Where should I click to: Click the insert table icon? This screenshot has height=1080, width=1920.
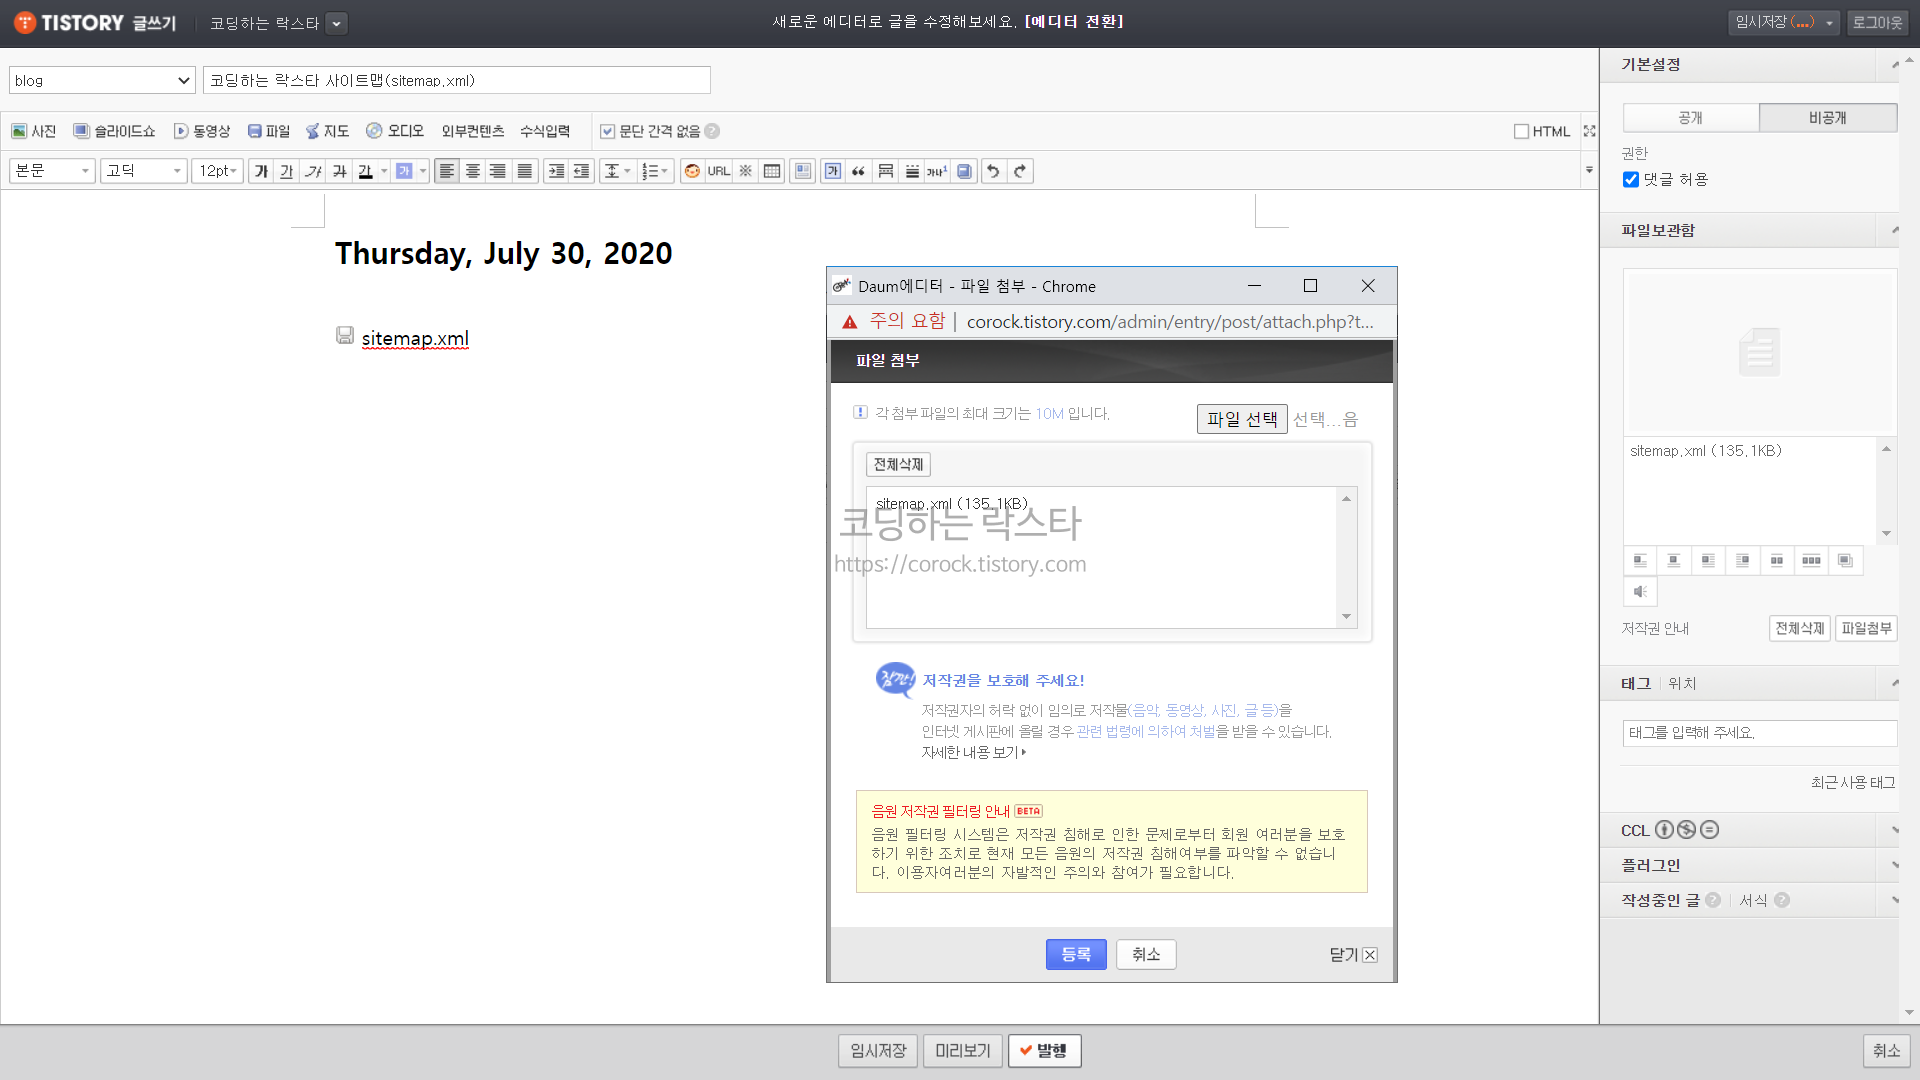point(772,171)
